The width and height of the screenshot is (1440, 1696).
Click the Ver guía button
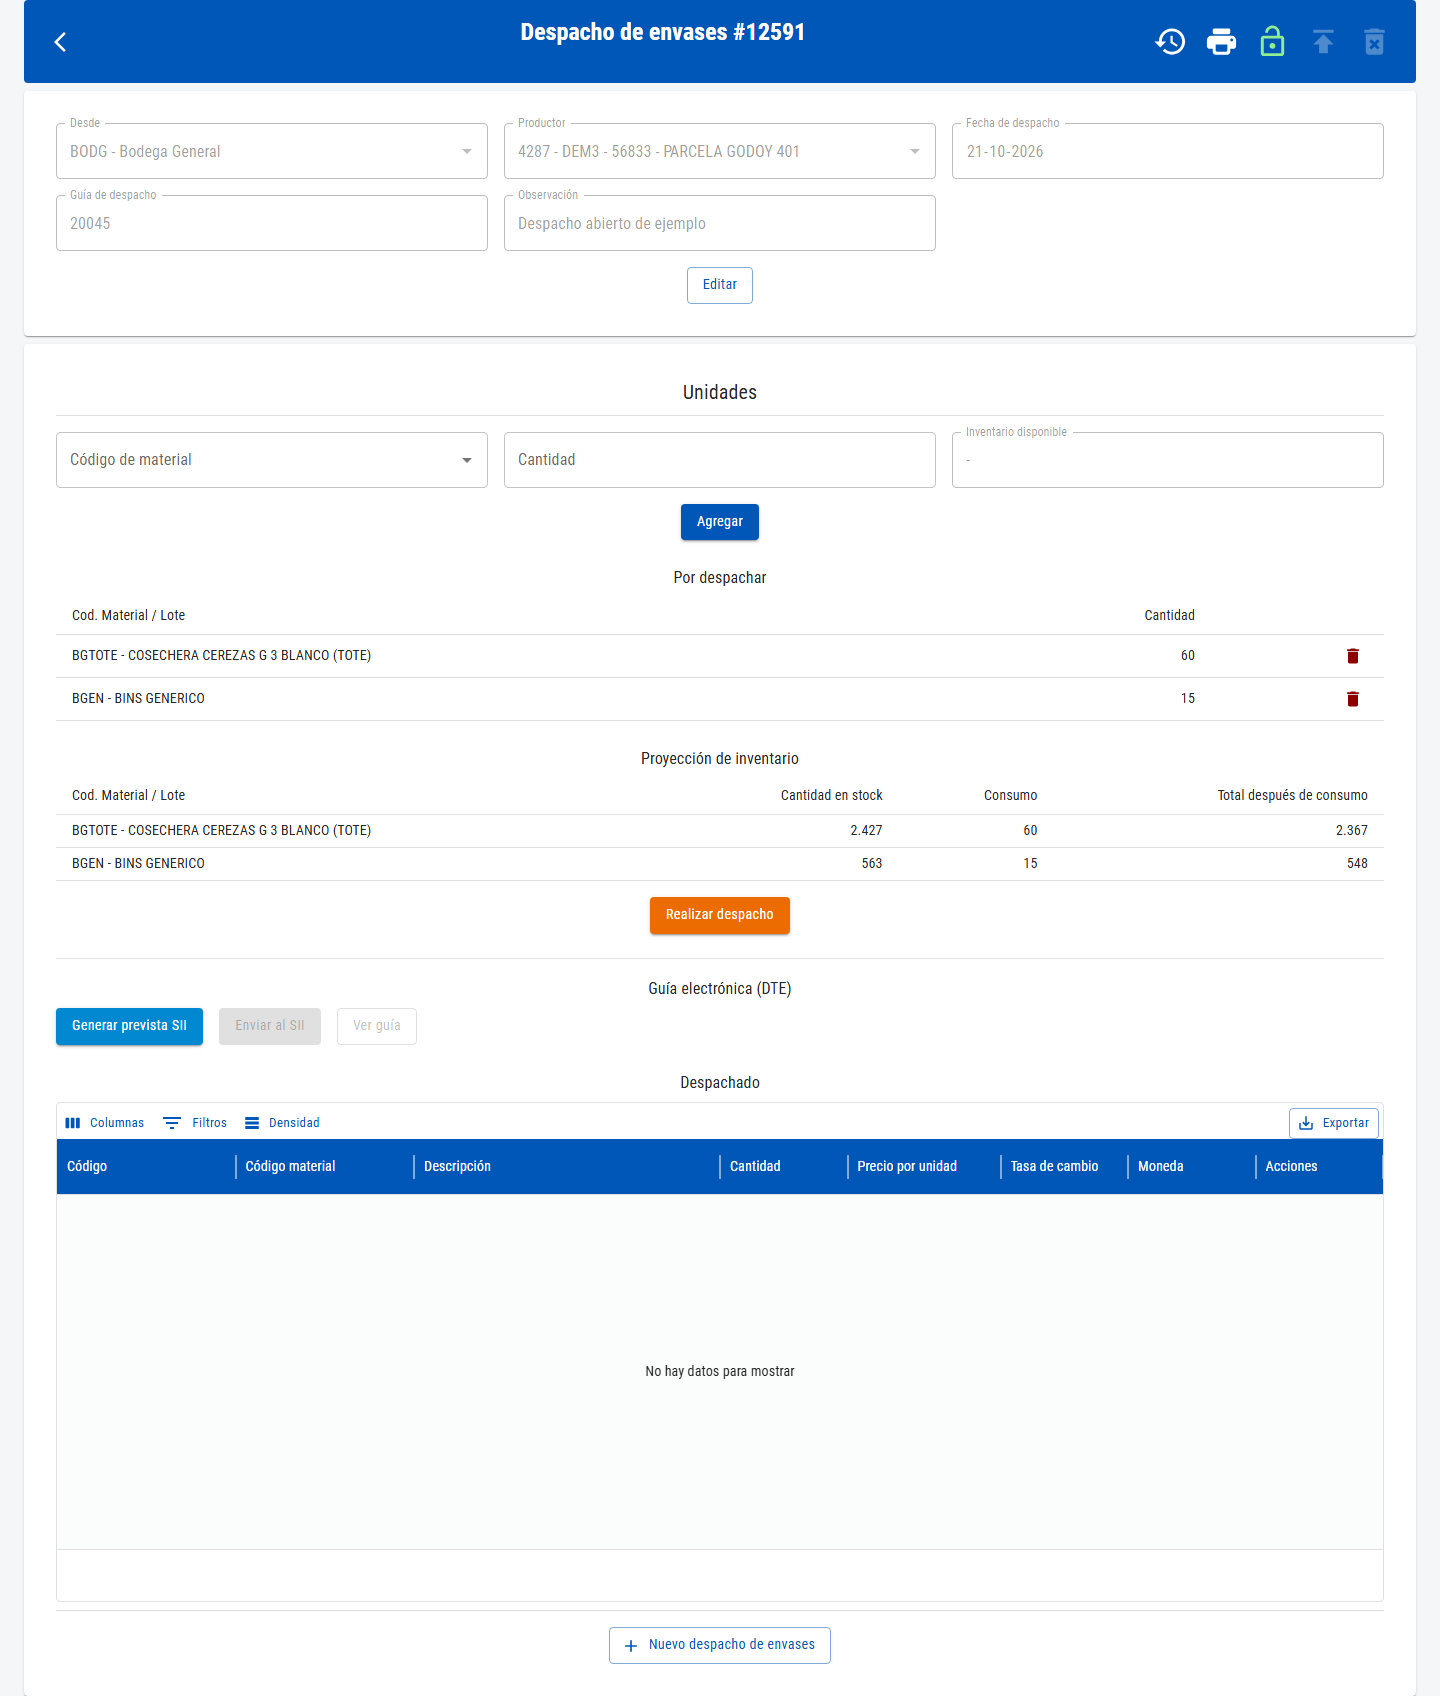[x=377, y=1026]
